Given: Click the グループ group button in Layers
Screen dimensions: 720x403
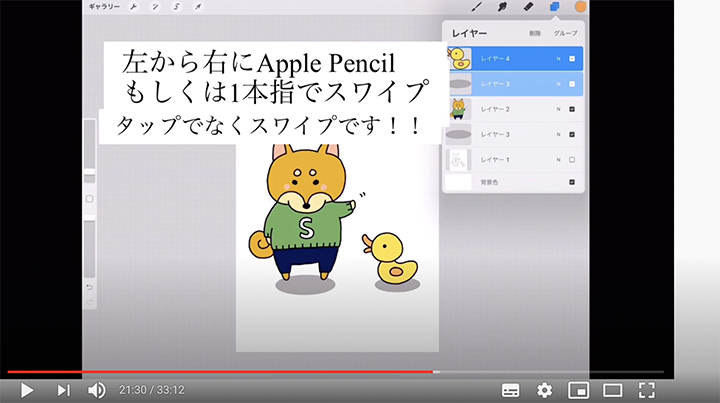Looking at the screenshot, I should click(566, 33).
